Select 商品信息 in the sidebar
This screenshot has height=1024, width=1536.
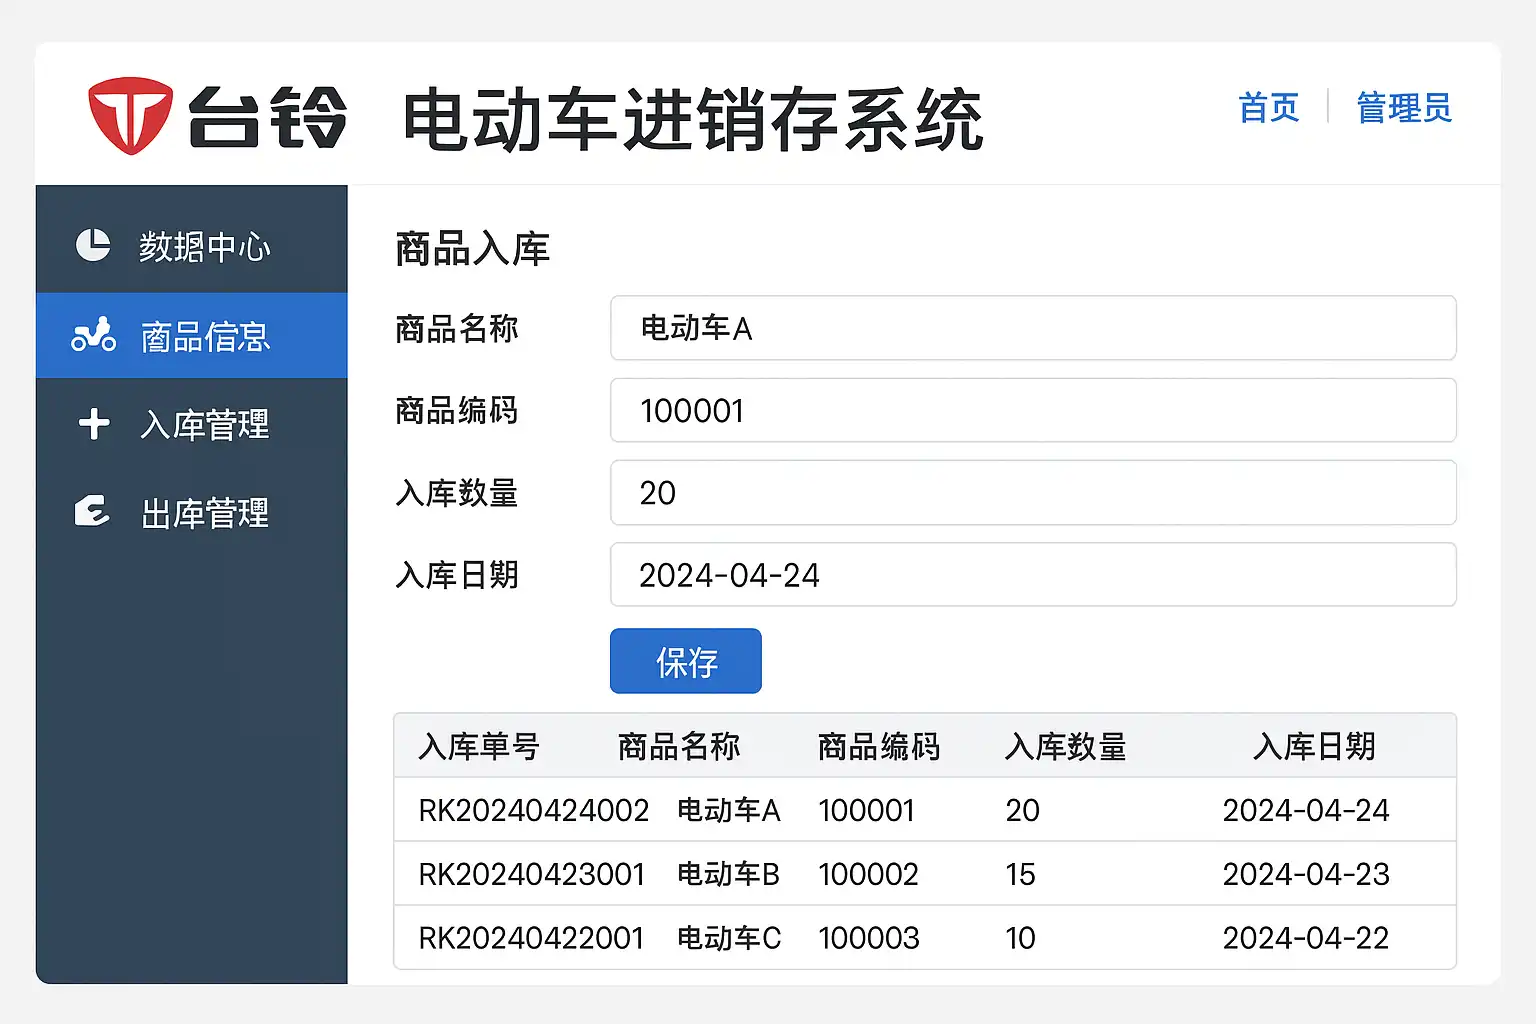(192, 336)
